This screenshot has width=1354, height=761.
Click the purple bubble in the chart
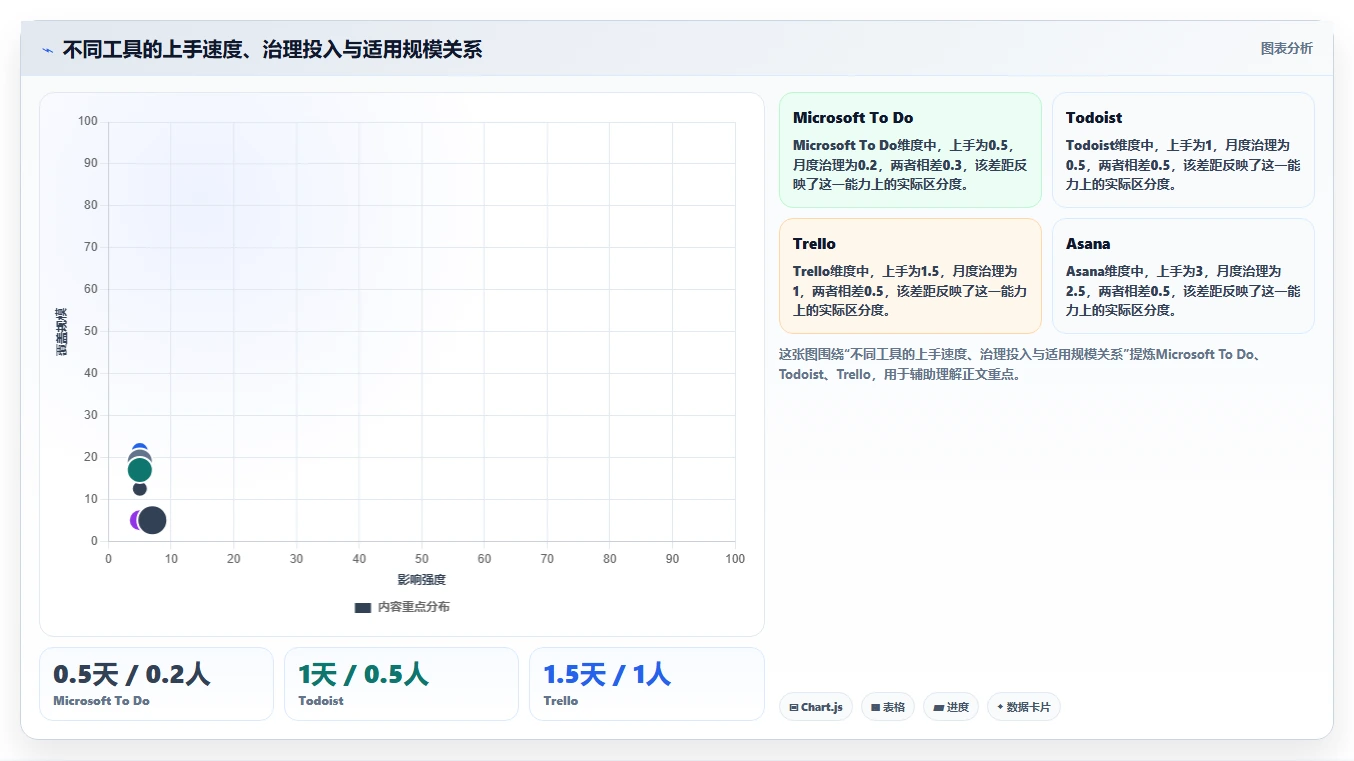coord(135,520)
